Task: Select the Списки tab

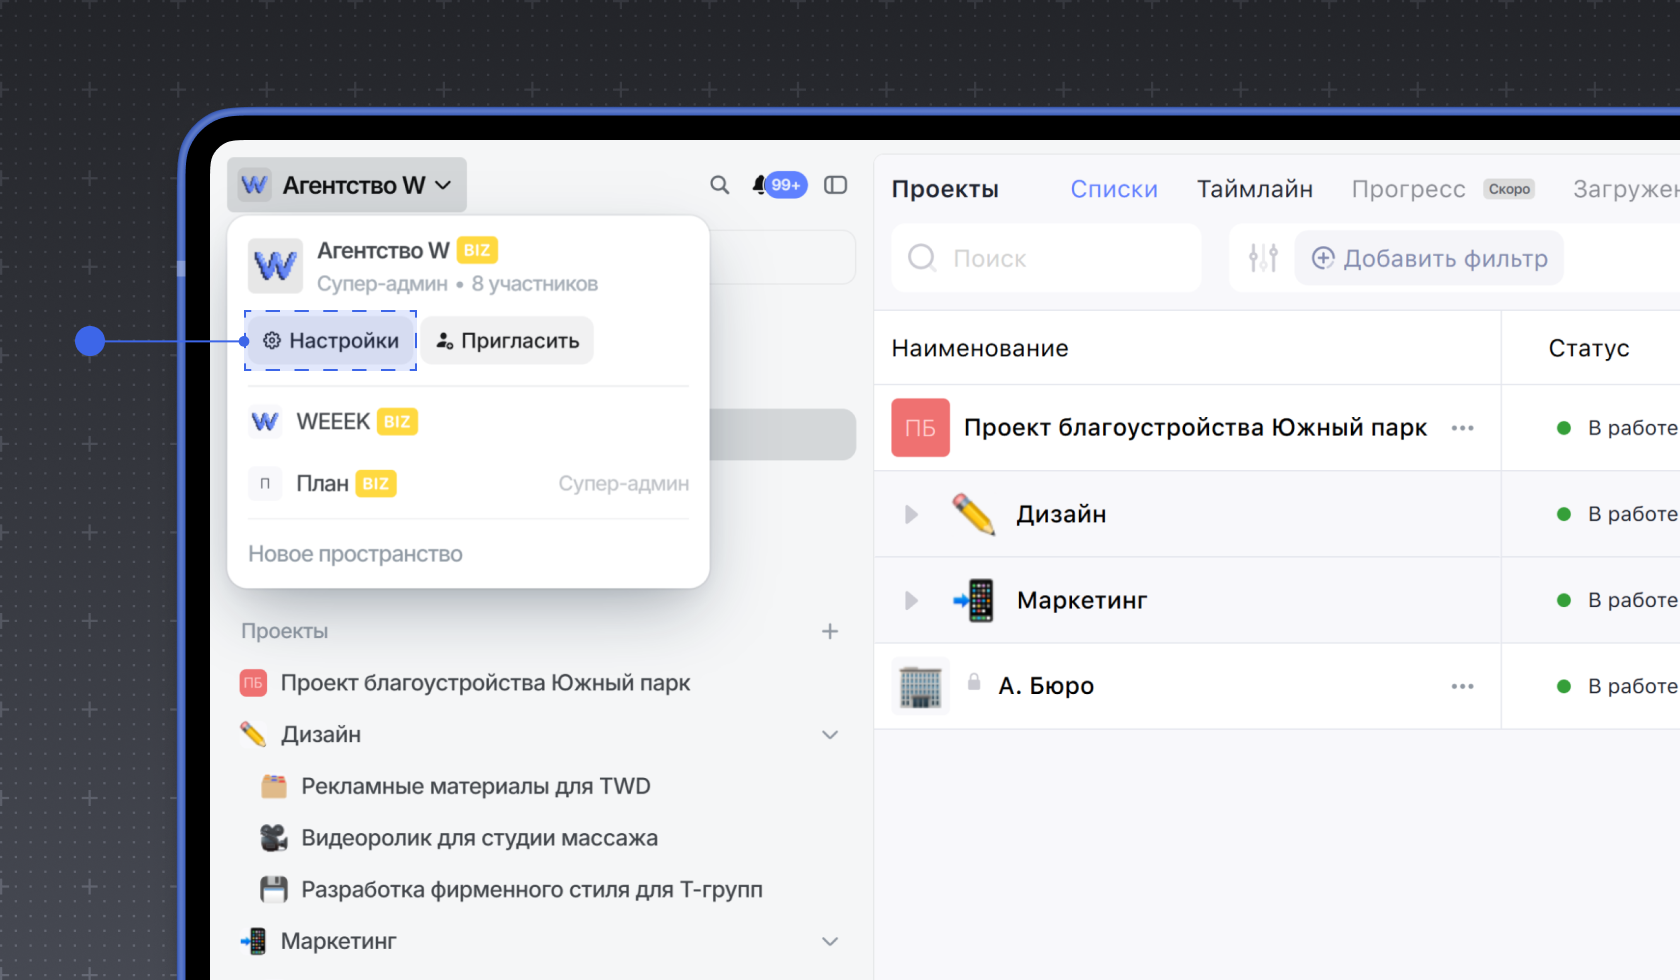Action: (x=1113, y=189)
